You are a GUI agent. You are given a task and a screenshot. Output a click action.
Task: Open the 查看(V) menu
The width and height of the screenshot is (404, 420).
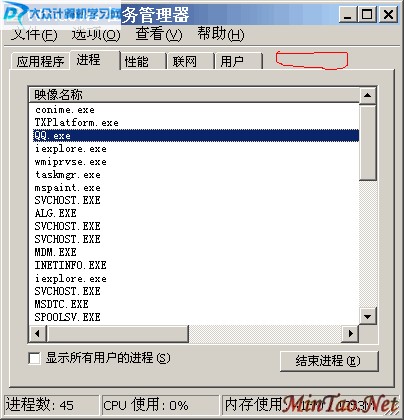coord(159,34)
